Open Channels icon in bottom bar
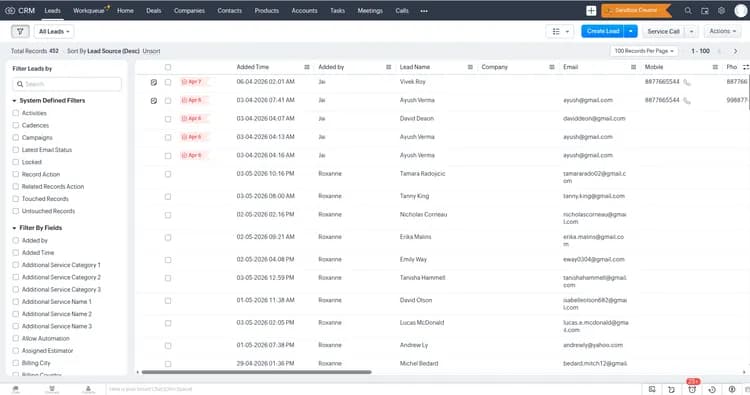The height and width of the screenshot is (395, 750). coord(52,389)
